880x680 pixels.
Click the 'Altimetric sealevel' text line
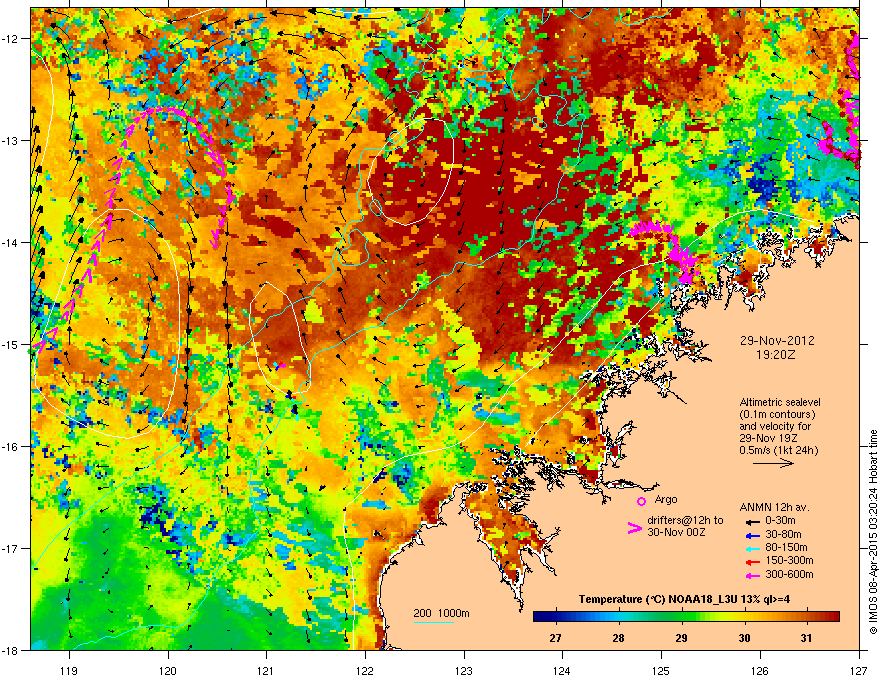click(780, 402)
